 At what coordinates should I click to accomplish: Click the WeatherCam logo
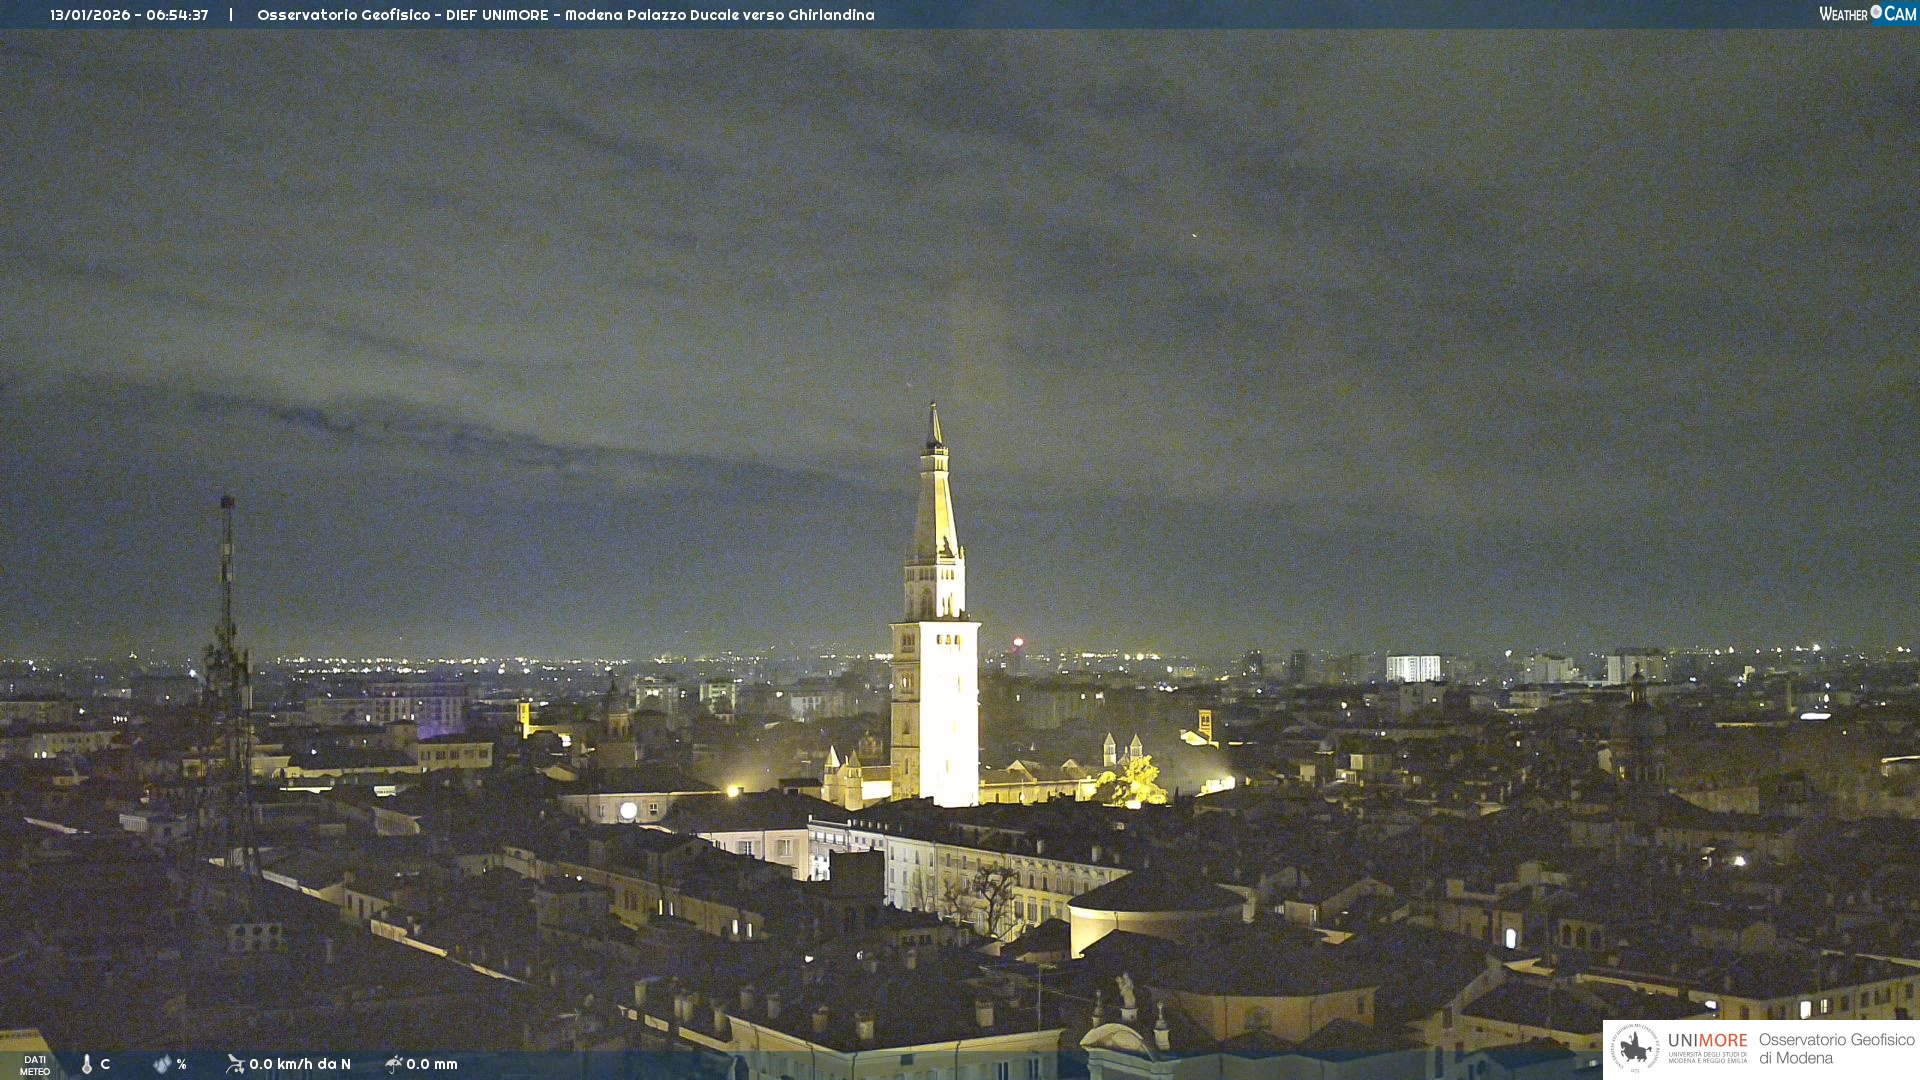click(x=1867, y=14)
